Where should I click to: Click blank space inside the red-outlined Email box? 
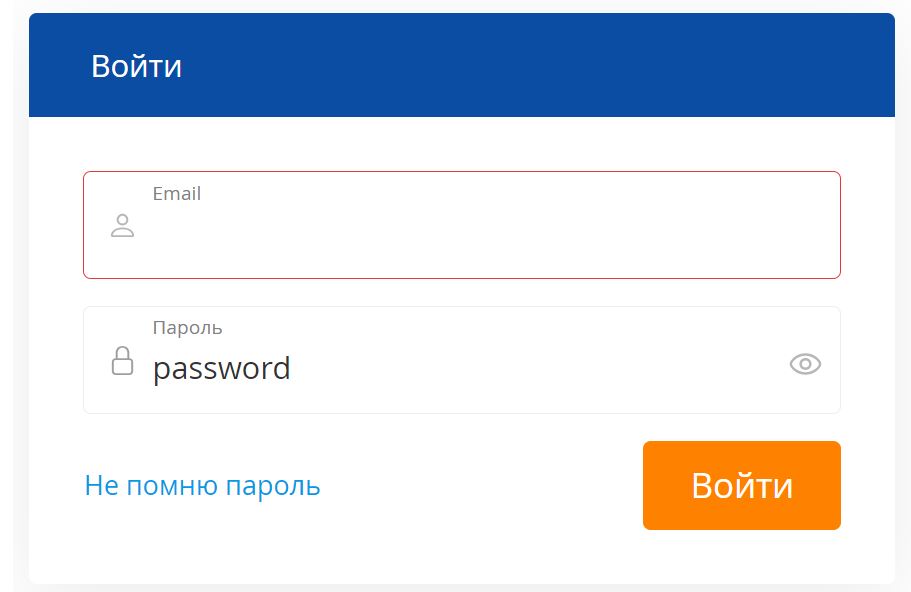click(494, 238)
